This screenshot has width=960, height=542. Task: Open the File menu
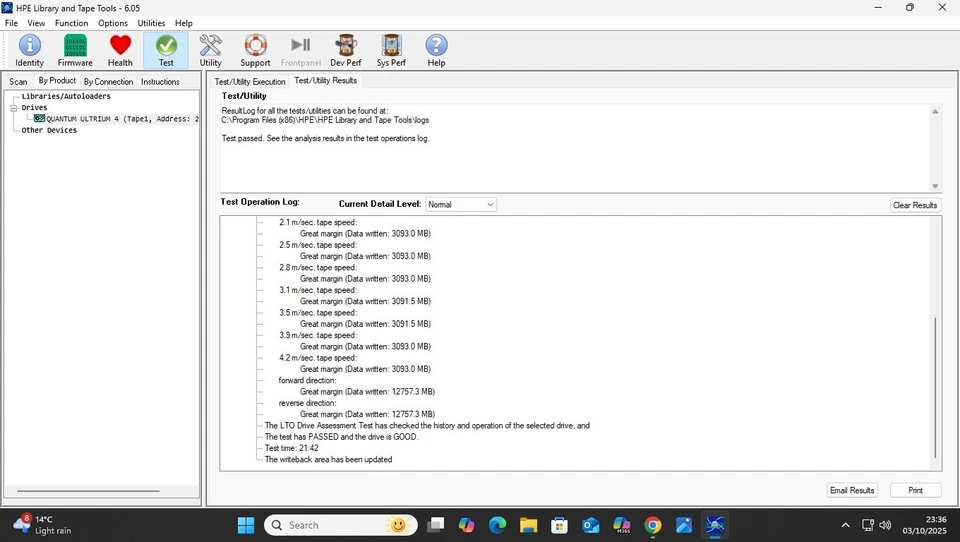(11, 23)
